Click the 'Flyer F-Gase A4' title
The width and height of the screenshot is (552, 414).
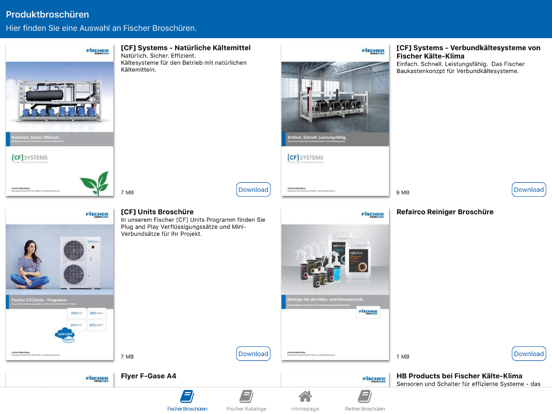(148, 376)
